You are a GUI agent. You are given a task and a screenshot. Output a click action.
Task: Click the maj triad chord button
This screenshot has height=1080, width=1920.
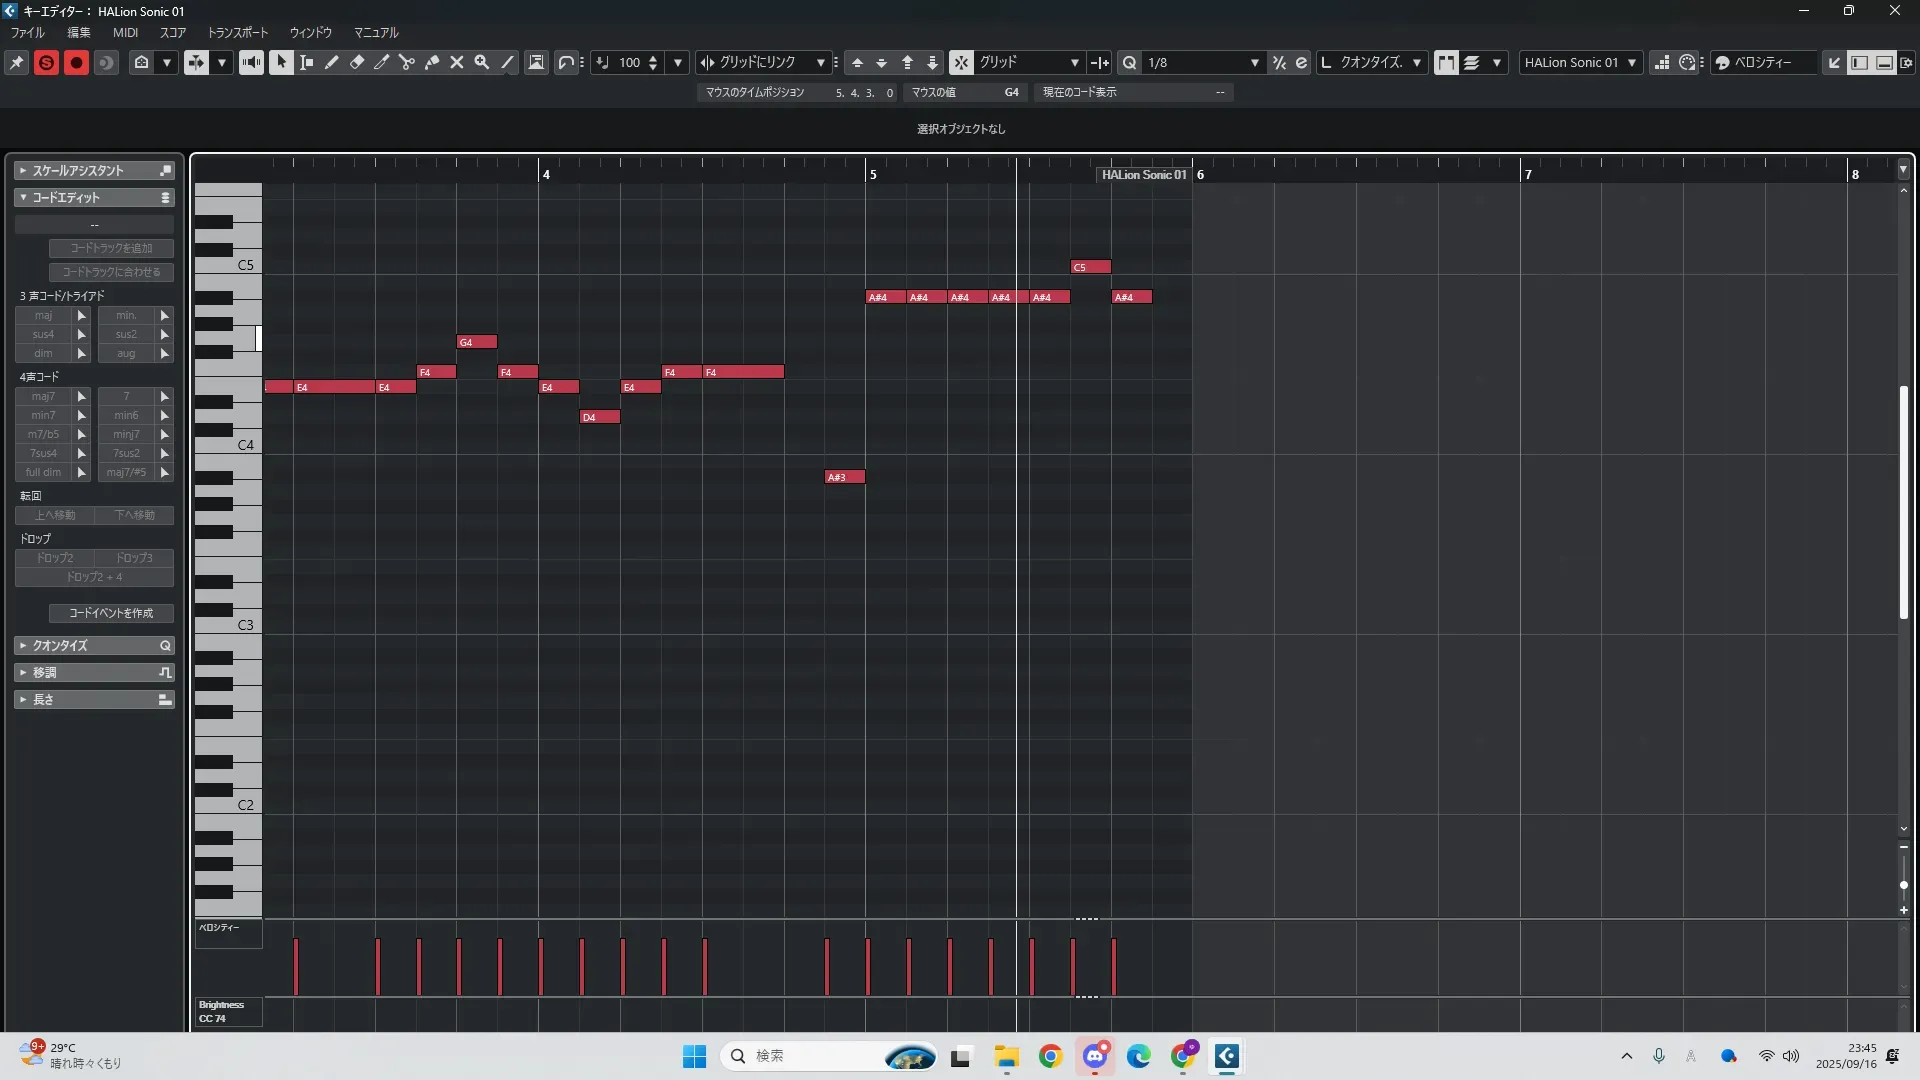(x=43, y=315)
